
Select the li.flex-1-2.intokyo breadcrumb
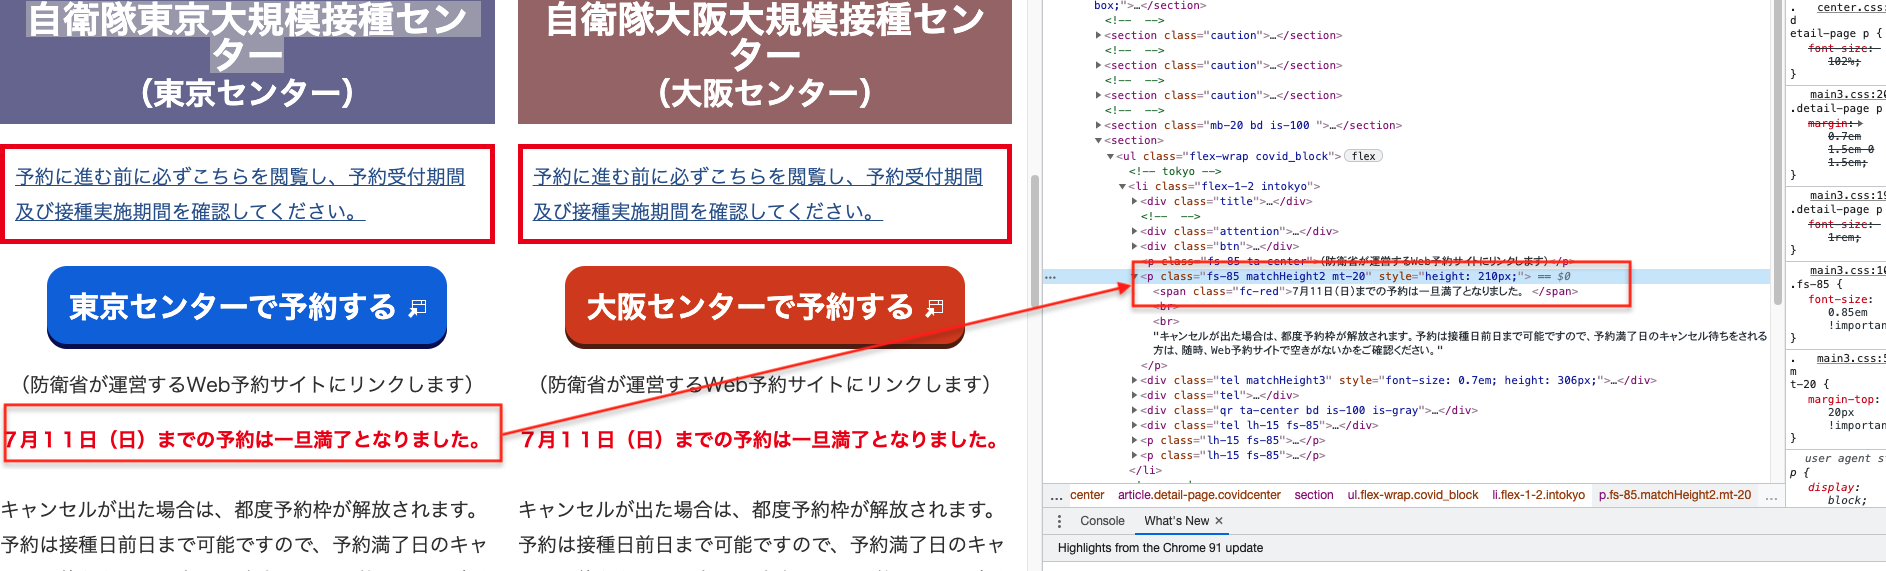1538,495
